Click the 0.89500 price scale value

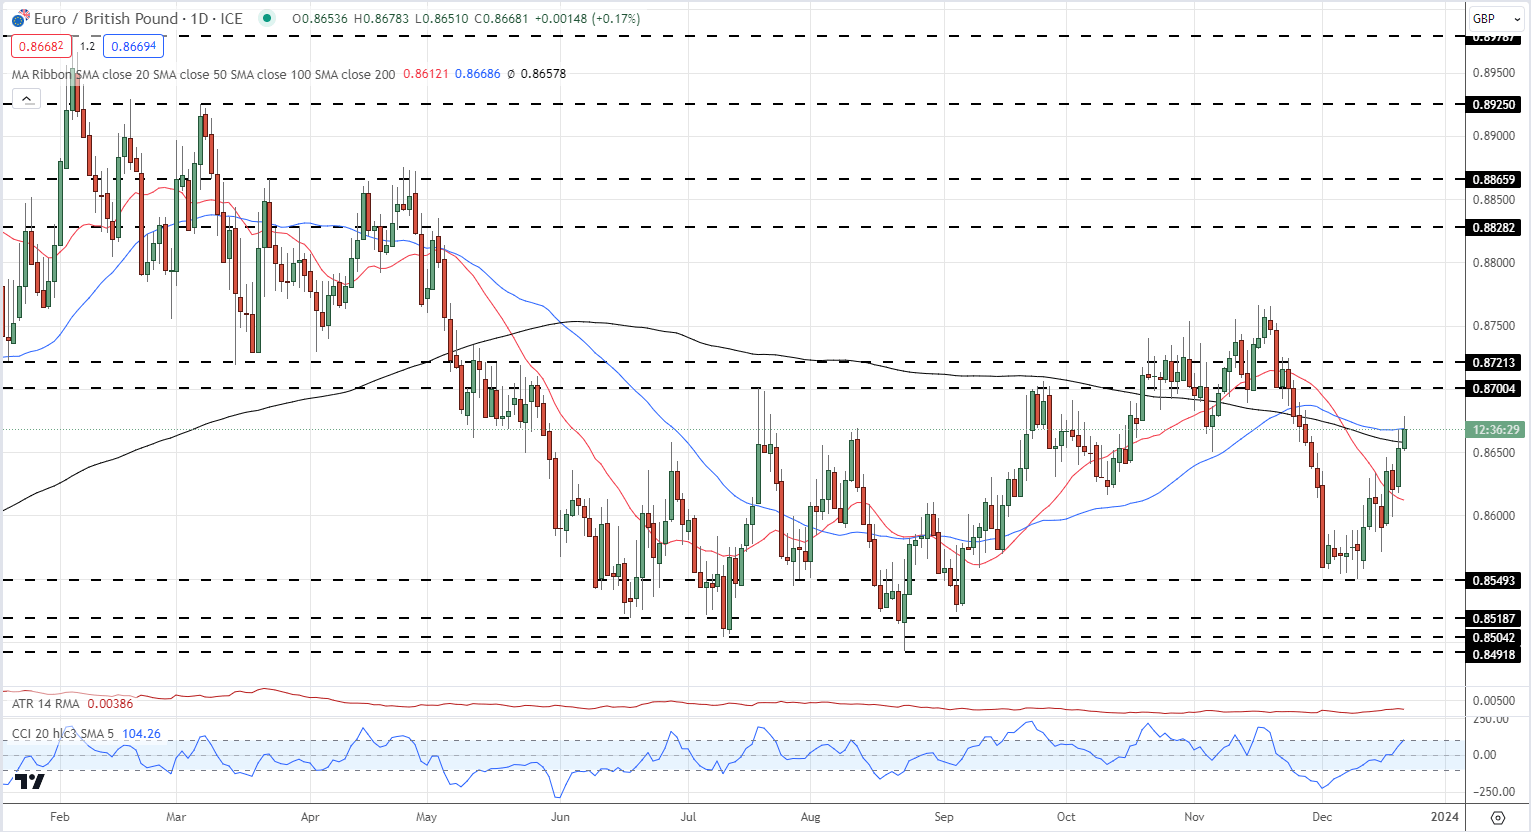pos(1493,73)
